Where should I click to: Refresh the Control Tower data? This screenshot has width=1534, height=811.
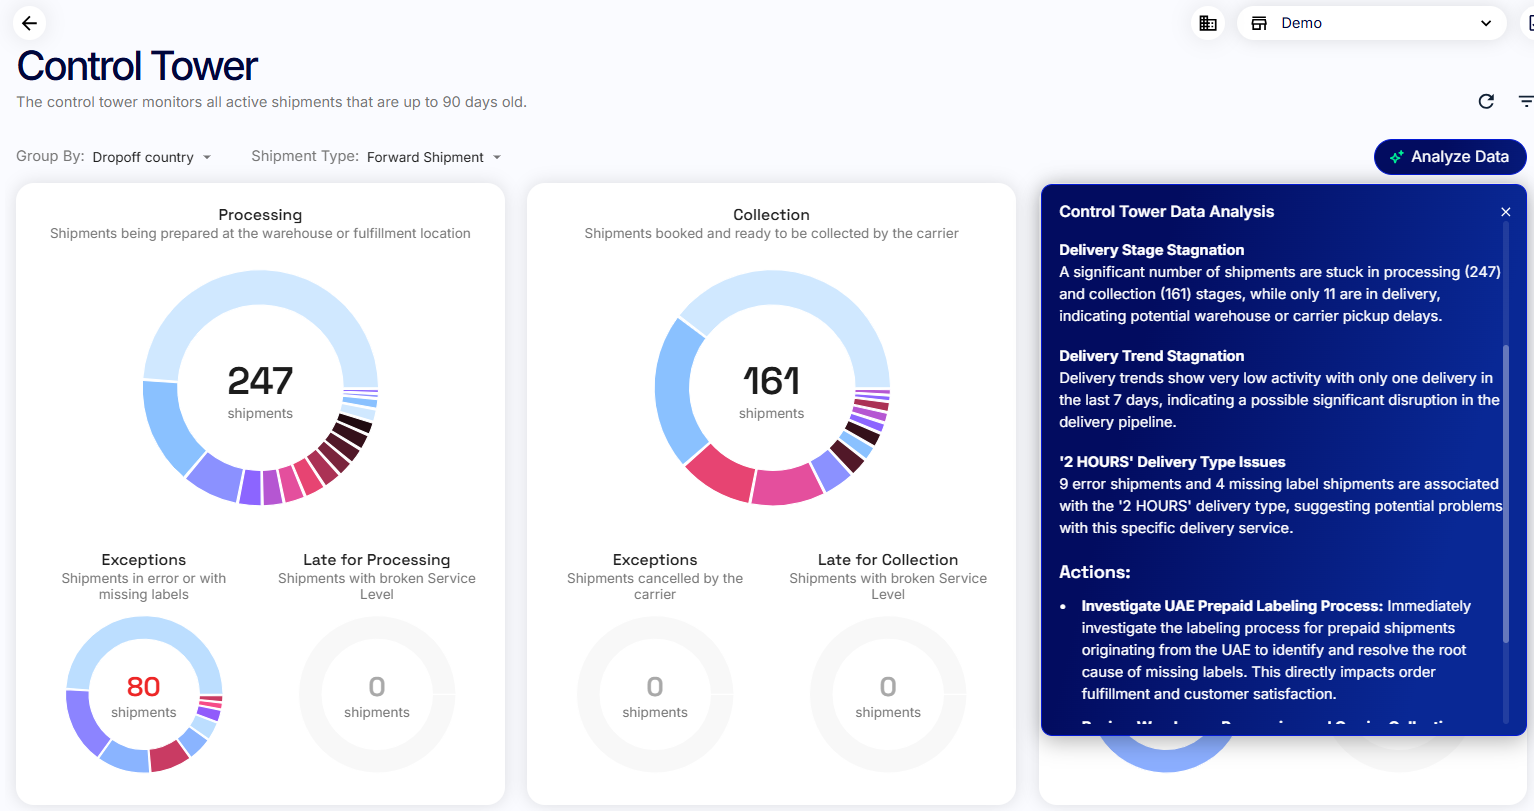pos(1486,101)
